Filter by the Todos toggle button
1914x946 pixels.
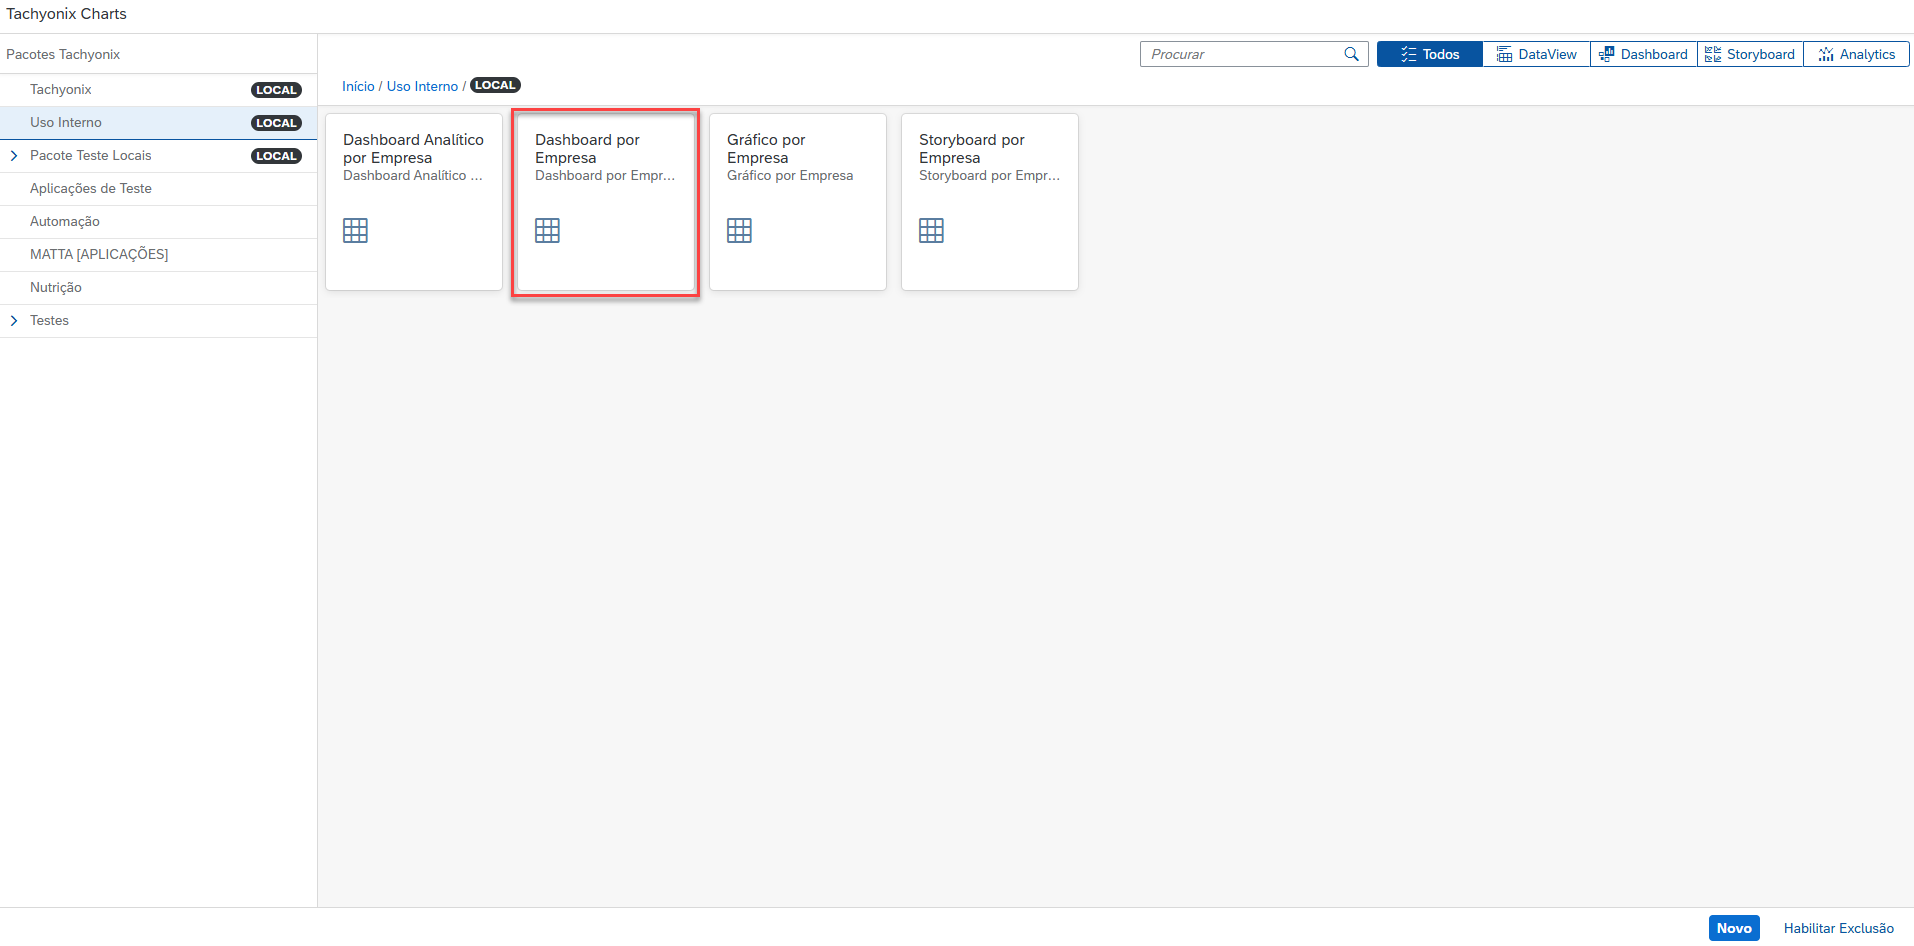(x=1429, y=54)
